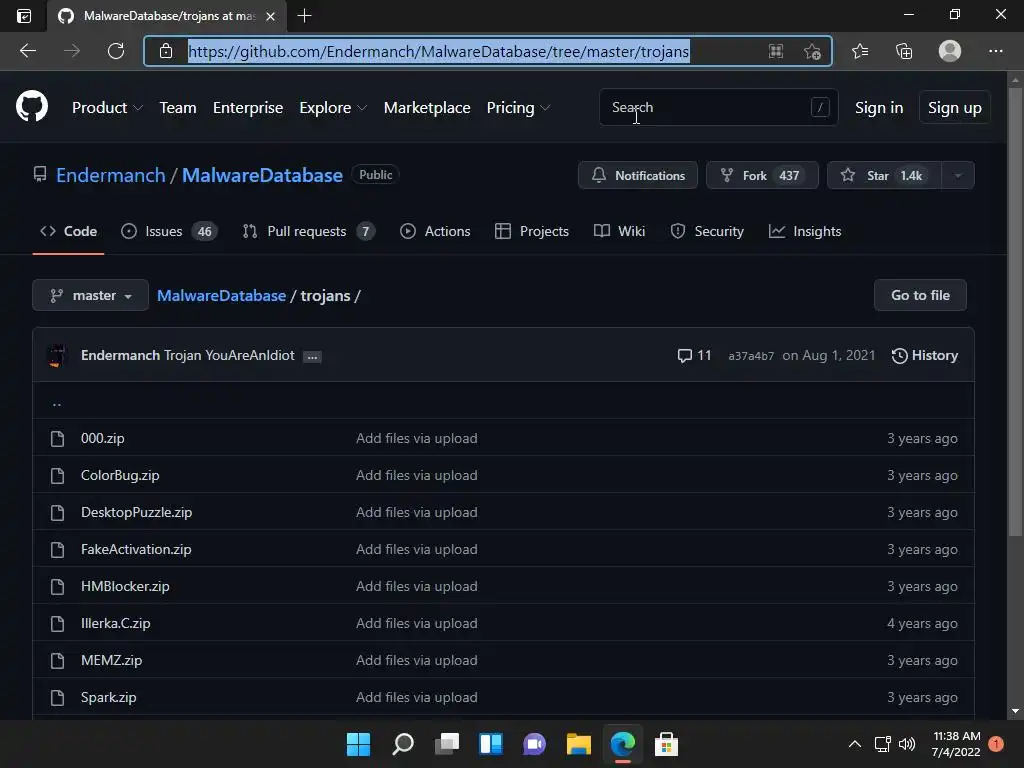The width and height of the screenshot is (1024, 768).
Task: Switch to the Projects tab
Action: point(532,231)
